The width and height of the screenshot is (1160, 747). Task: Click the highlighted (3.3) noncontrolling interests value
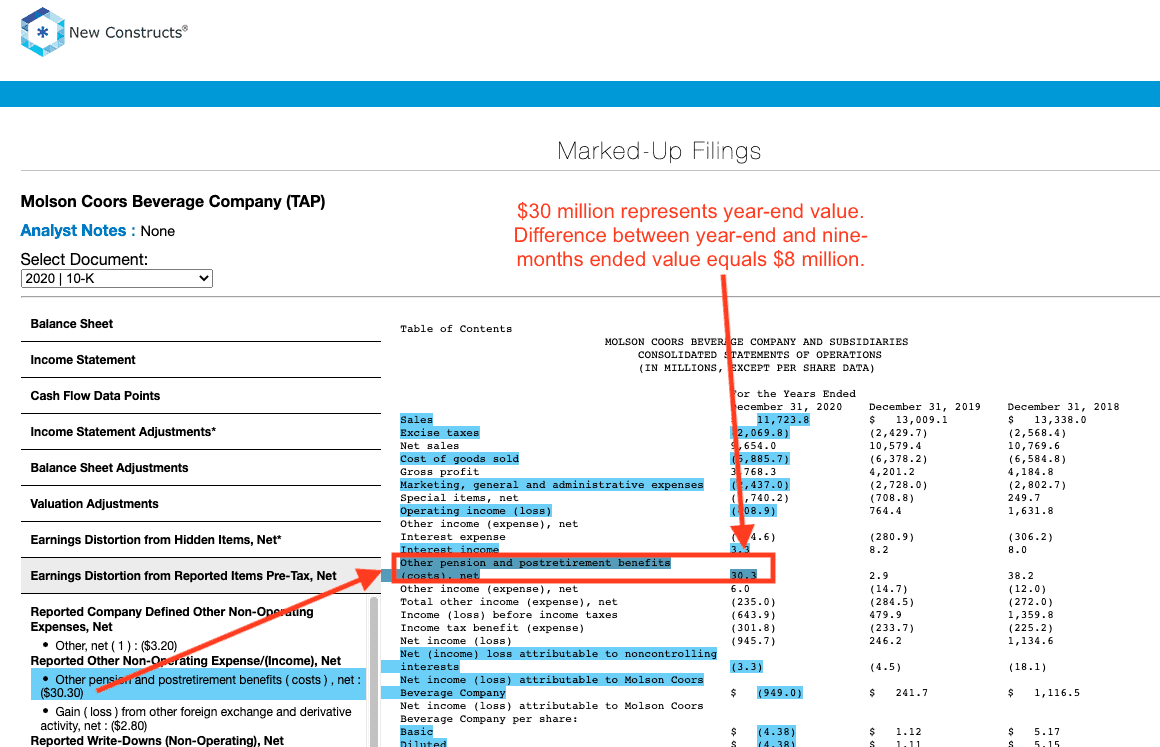746,666
